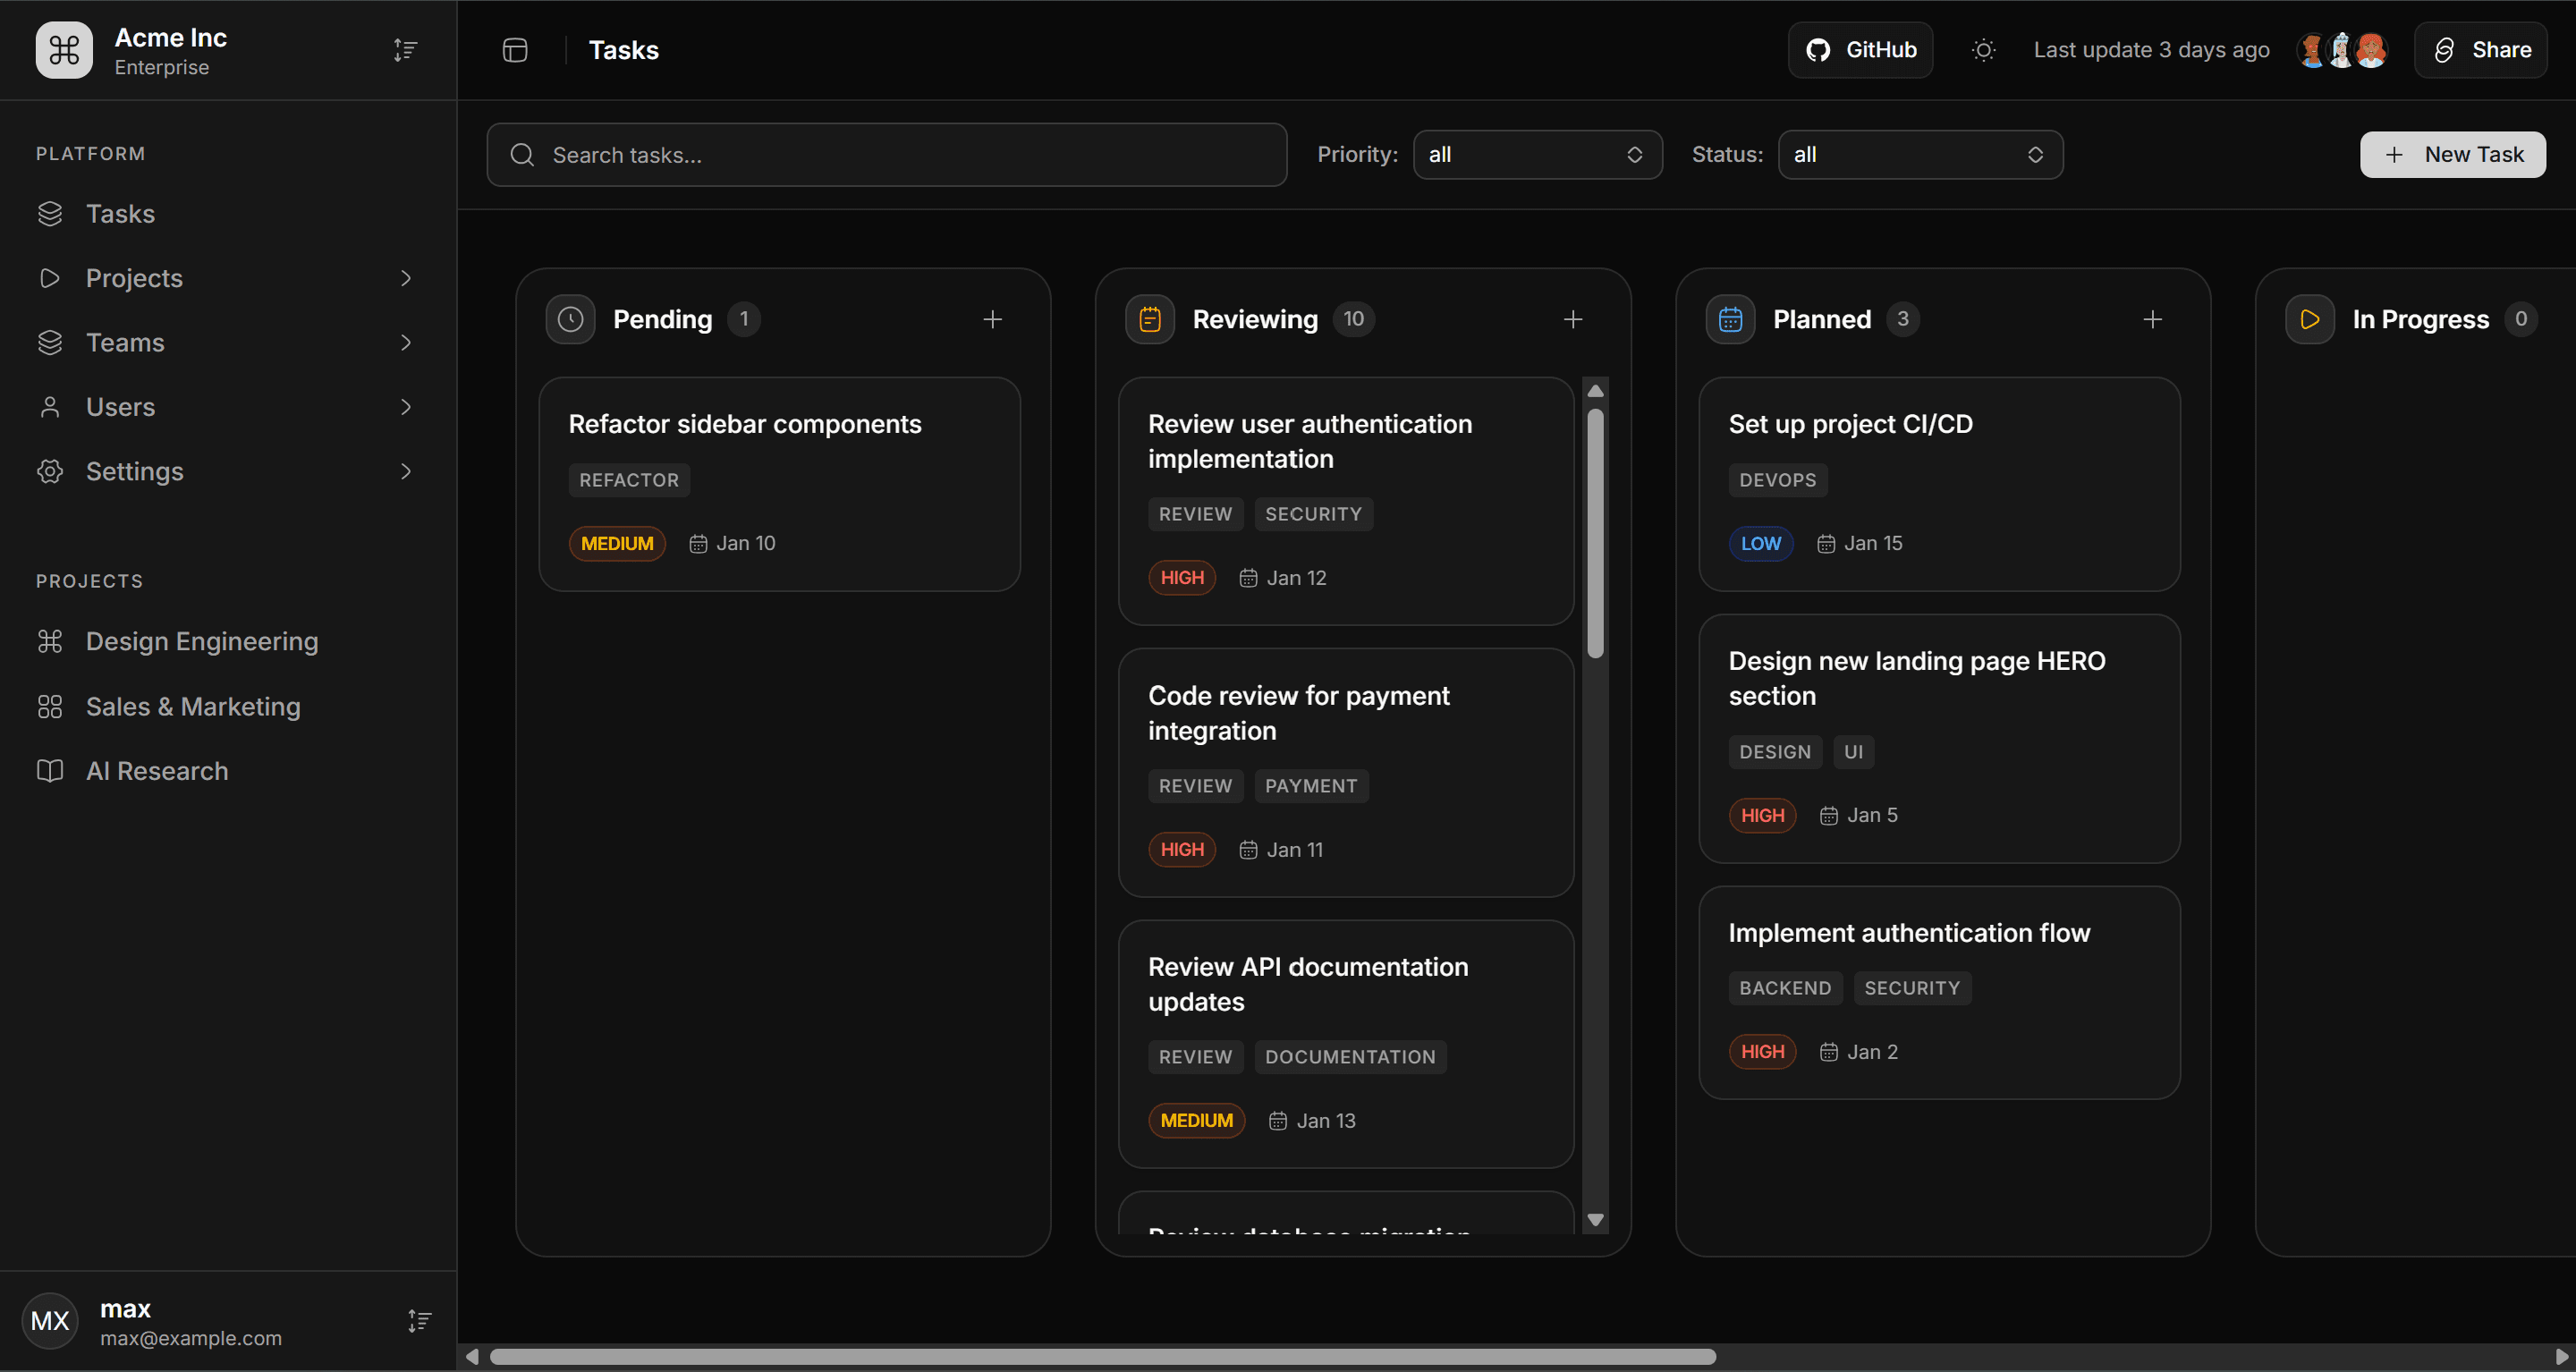Click the Users person icon

[x=50, y=407]
